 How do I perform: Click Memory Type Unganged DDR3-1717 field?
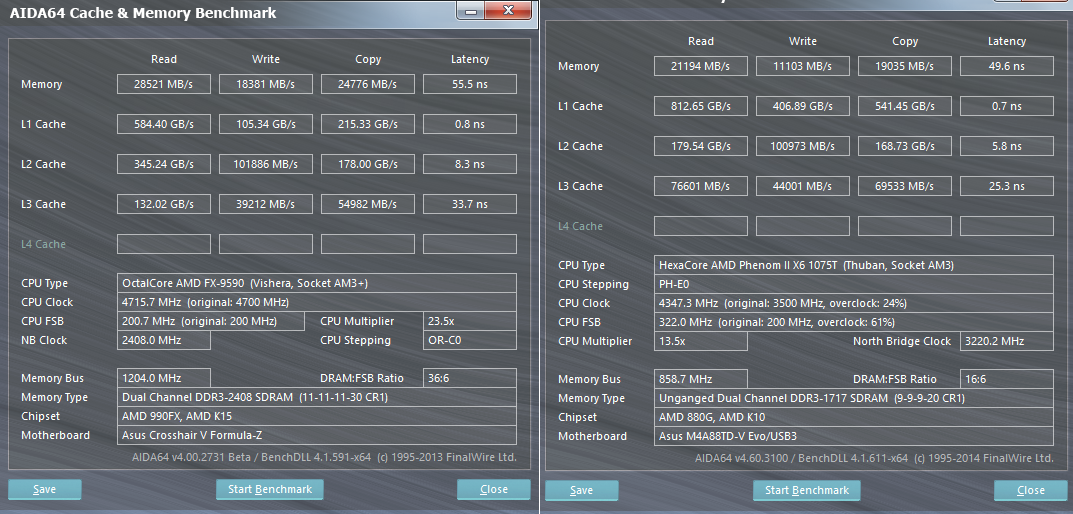click(854, 398)
